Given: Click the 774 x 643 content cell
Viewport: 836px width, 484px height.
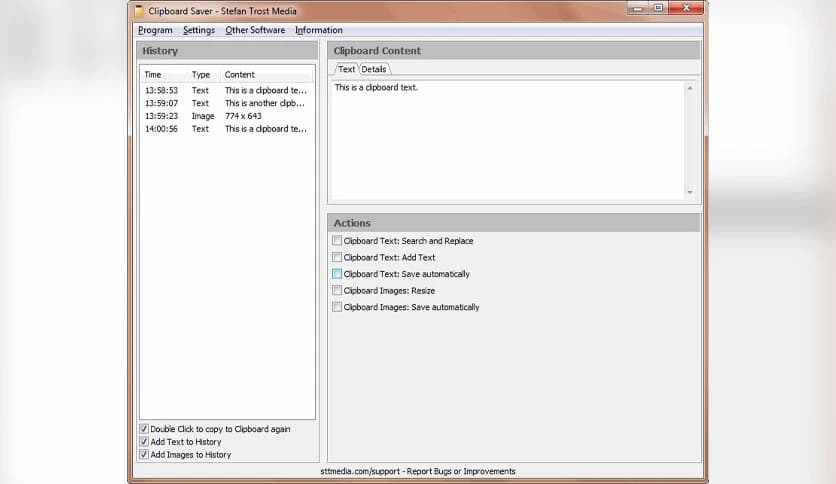Looking at the screenshot, I should [243, 116].
